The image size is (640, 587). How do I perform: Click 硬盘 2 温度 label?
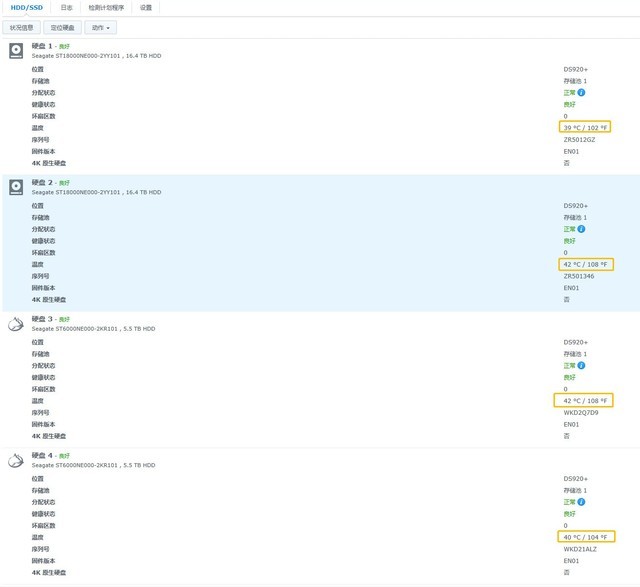(x=38, y=265)
